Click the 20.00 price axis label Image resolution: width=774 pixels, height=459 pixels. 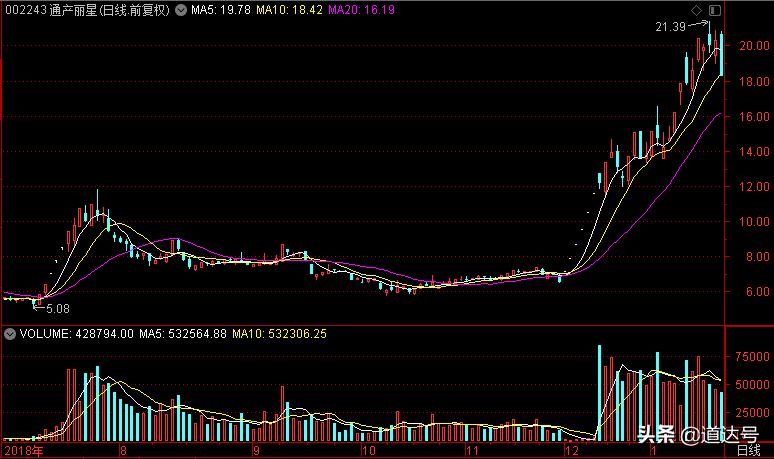pyautogui.click(x=754, y=46)
